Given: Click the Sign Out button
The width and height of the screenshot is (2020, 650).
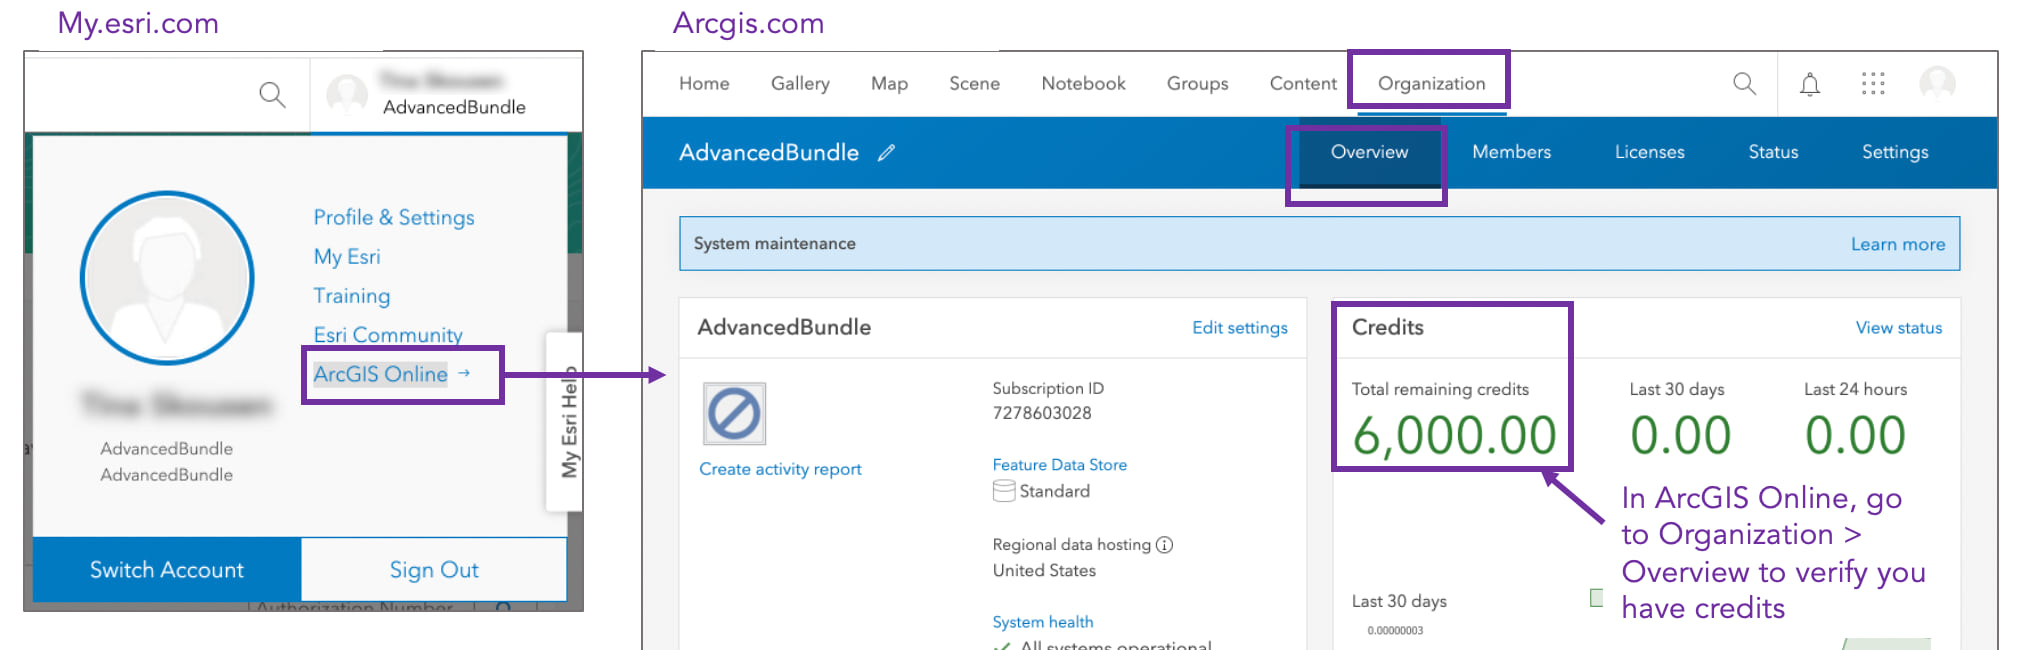Looking at the screenshot, I should 434,570.
